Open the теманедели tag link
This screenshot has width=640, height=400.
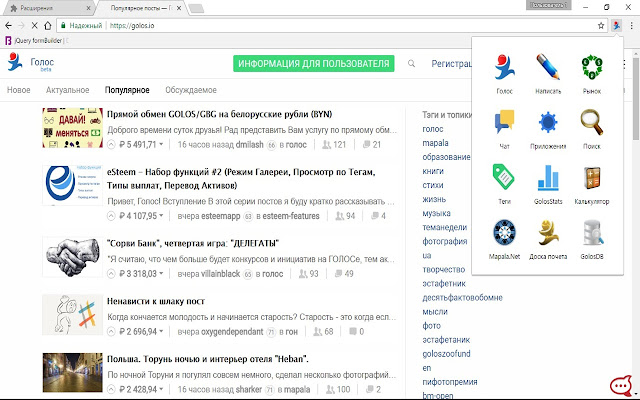444,227
